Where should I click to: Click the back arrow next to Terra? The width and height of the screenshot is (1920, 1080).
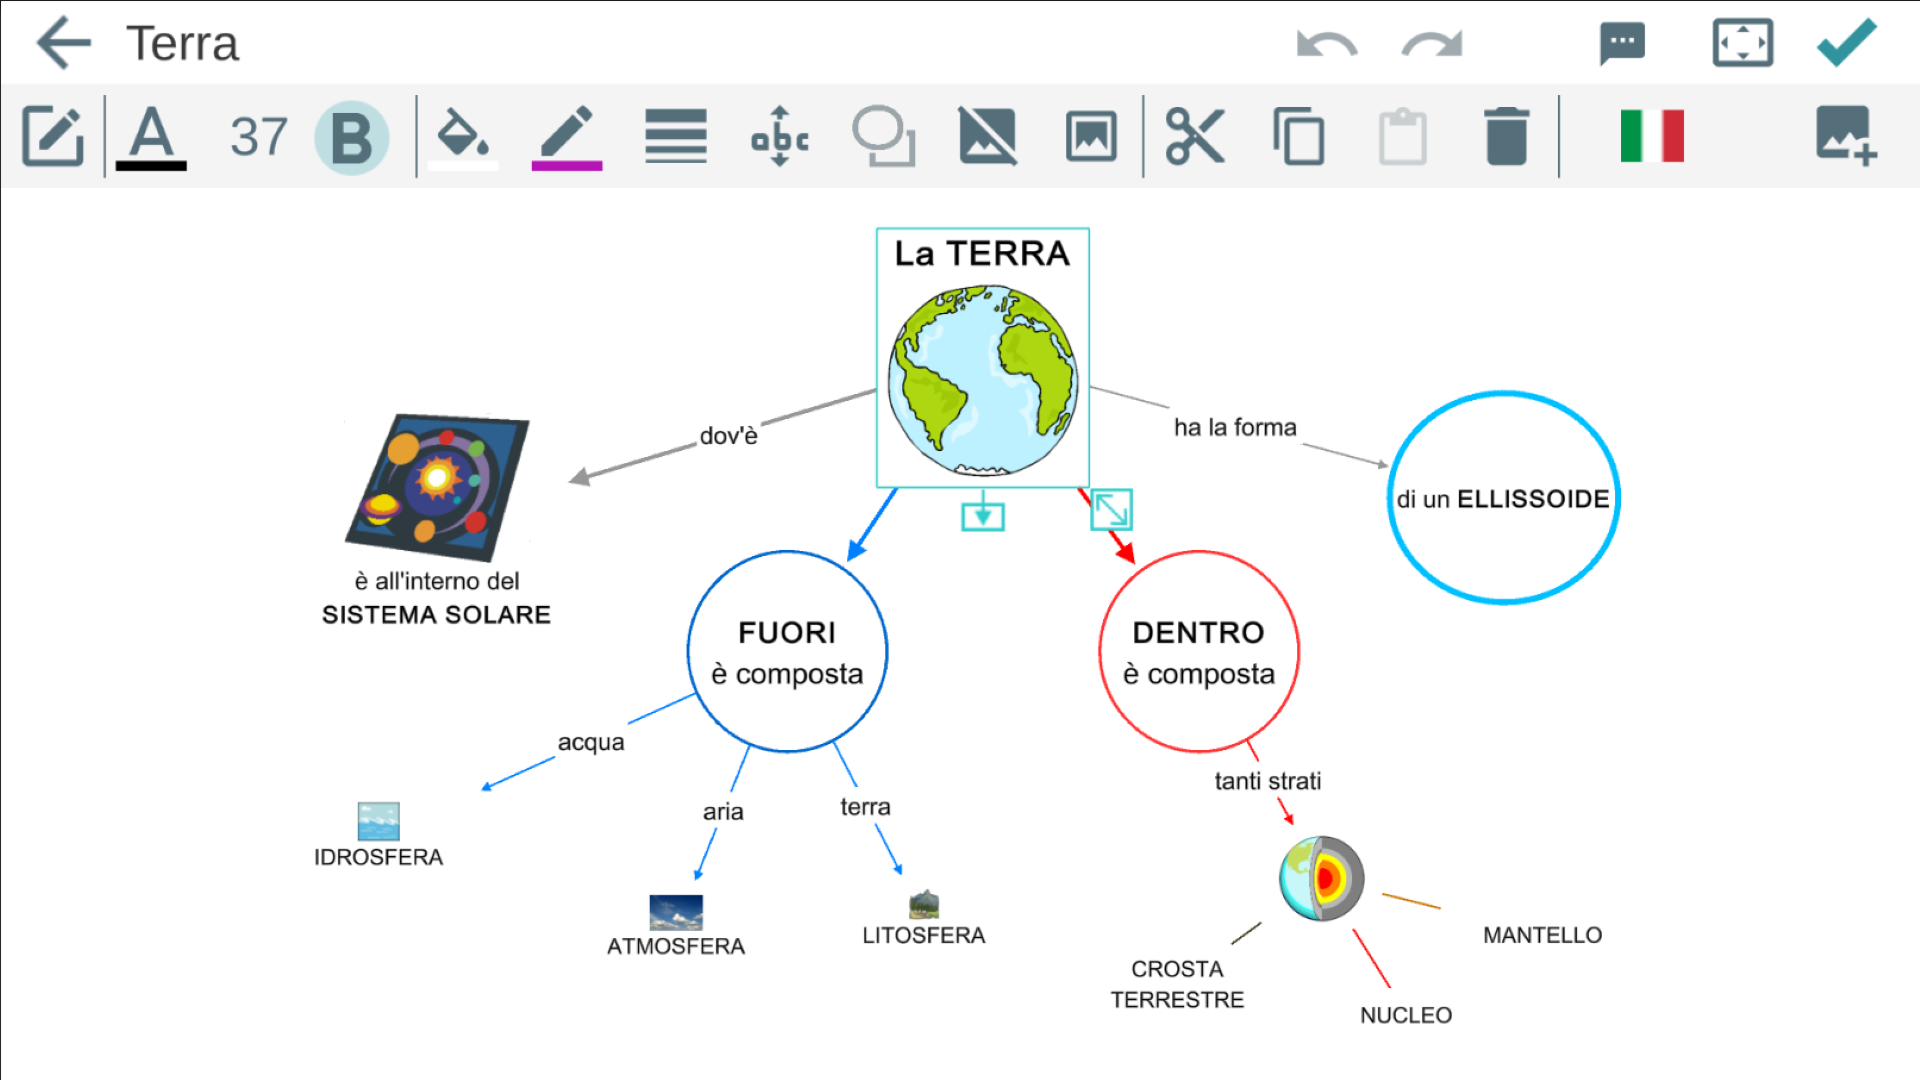64,43
